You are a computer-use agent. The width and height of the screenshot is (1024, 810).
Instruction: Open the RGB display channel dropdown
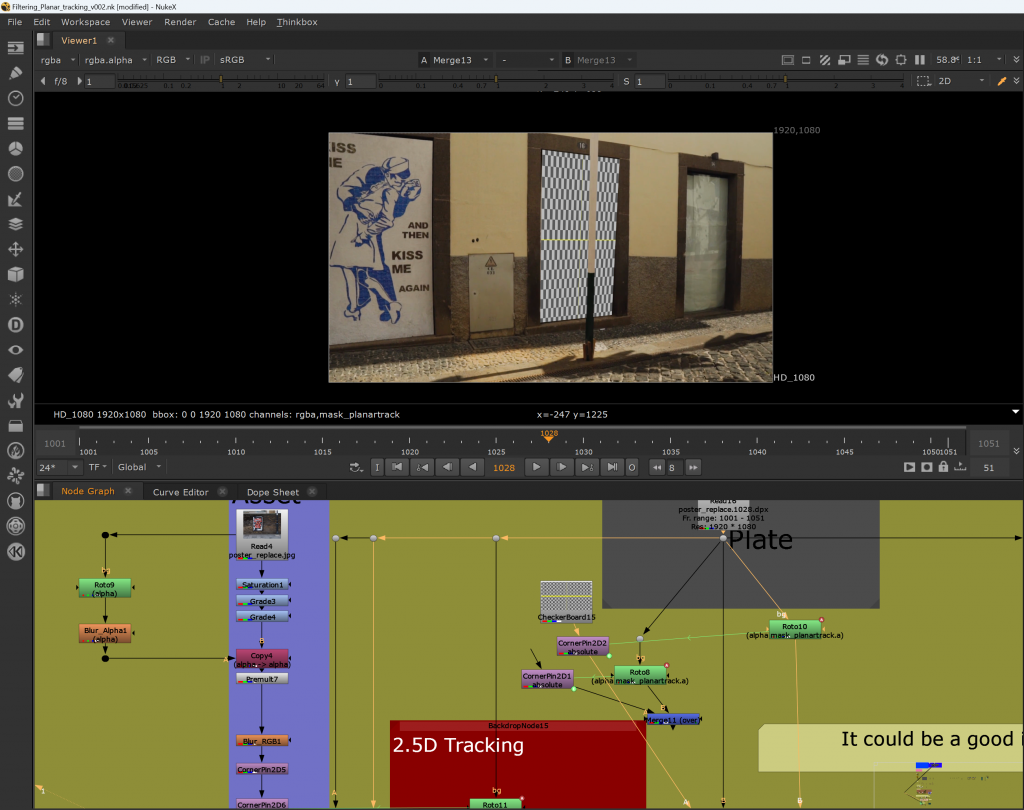[172, 59]
